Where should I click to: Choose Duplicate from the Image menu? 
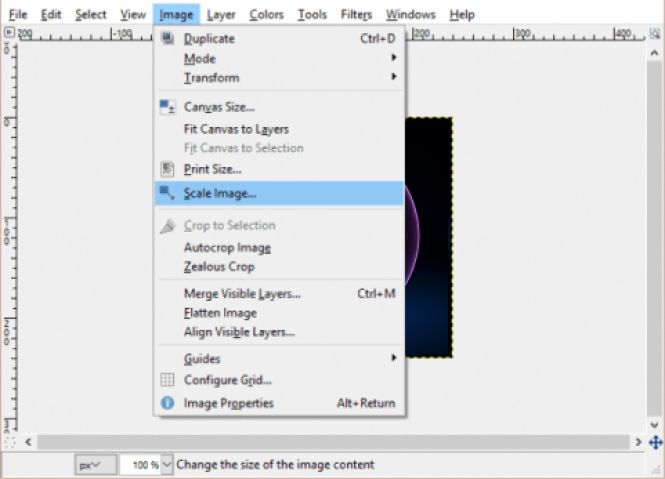coord(279,39)
